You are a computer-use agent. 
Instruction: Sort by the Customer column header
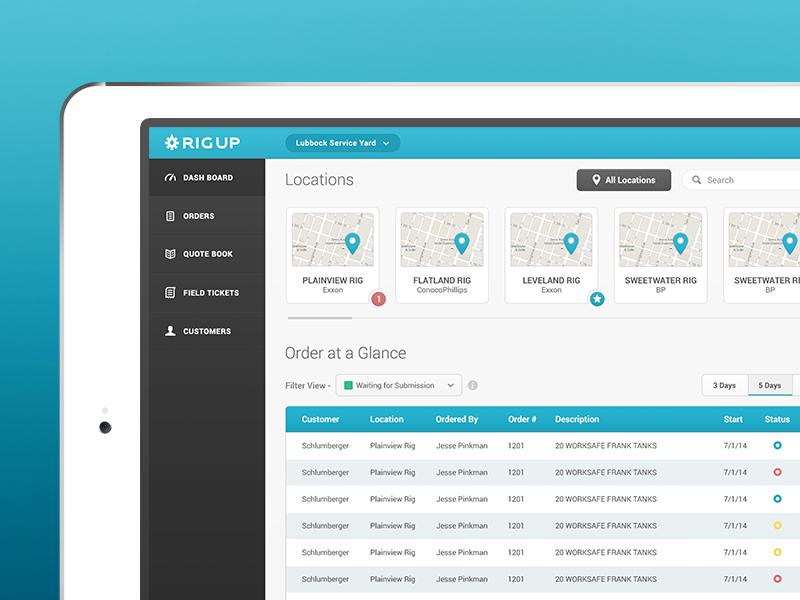pos(320,419)
